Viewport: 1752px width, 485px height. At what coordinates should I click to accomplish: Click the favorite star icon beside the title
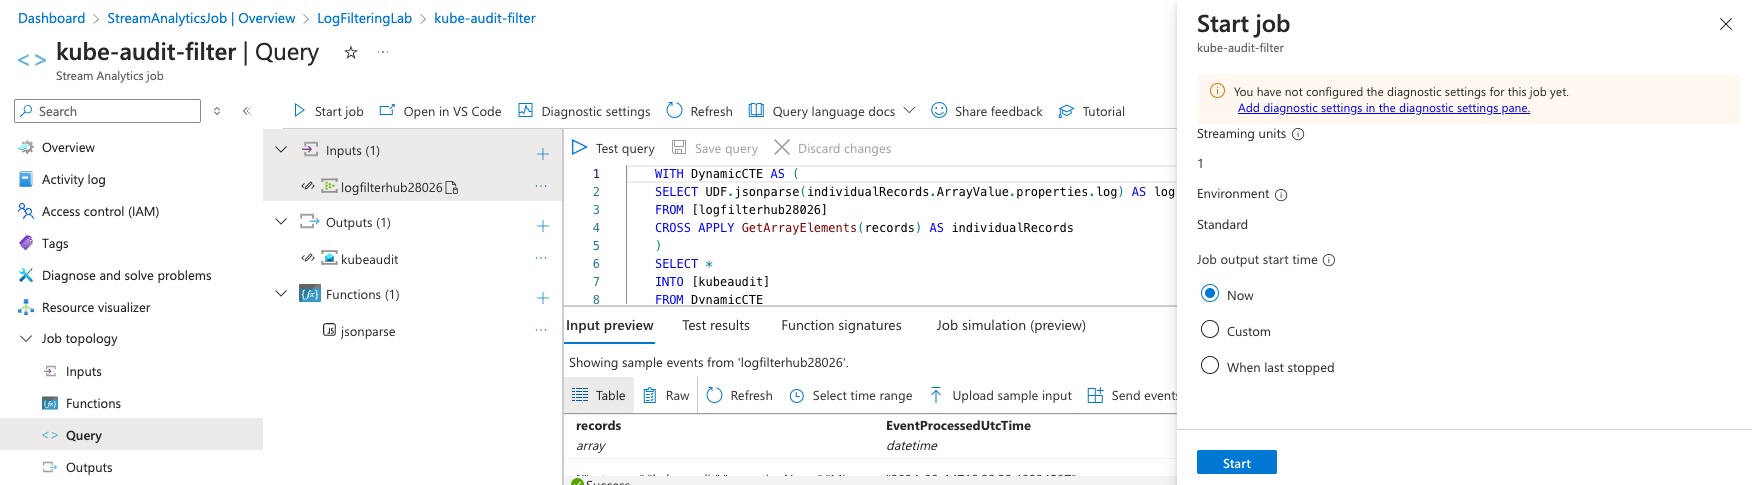point(351,53)
